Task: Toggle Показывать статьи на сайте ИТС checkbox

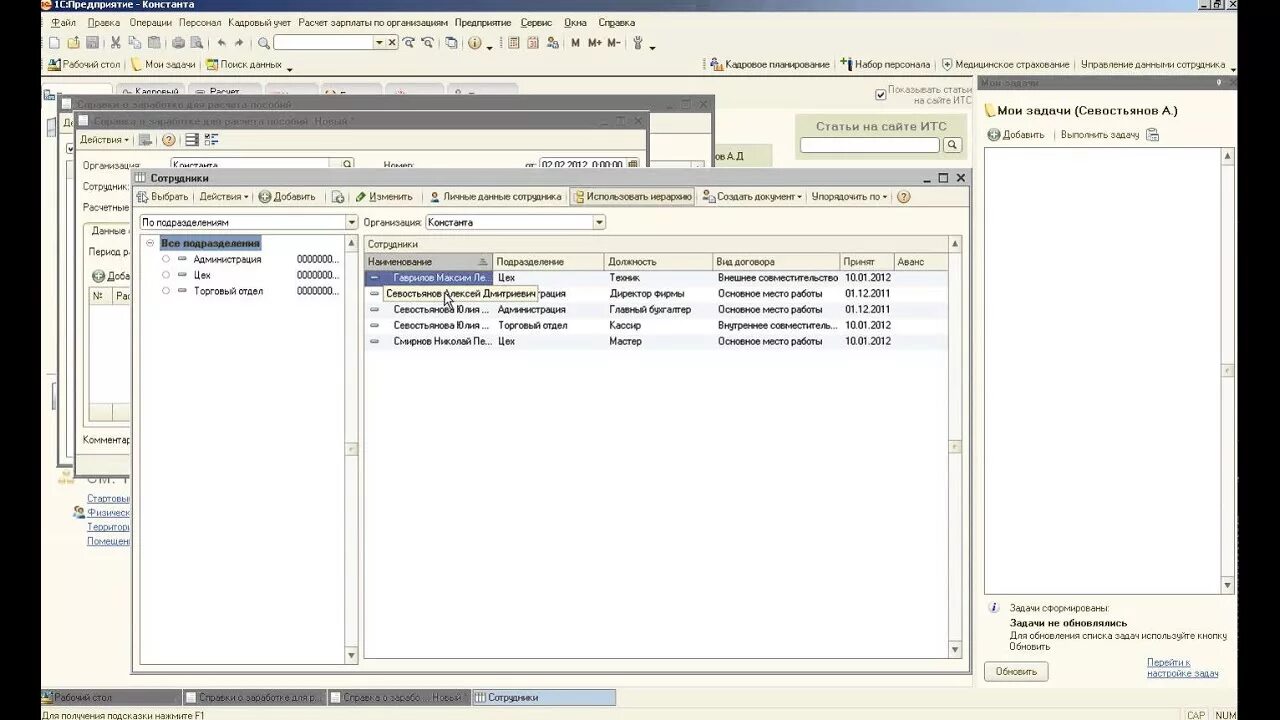Action: coord(881,95)
